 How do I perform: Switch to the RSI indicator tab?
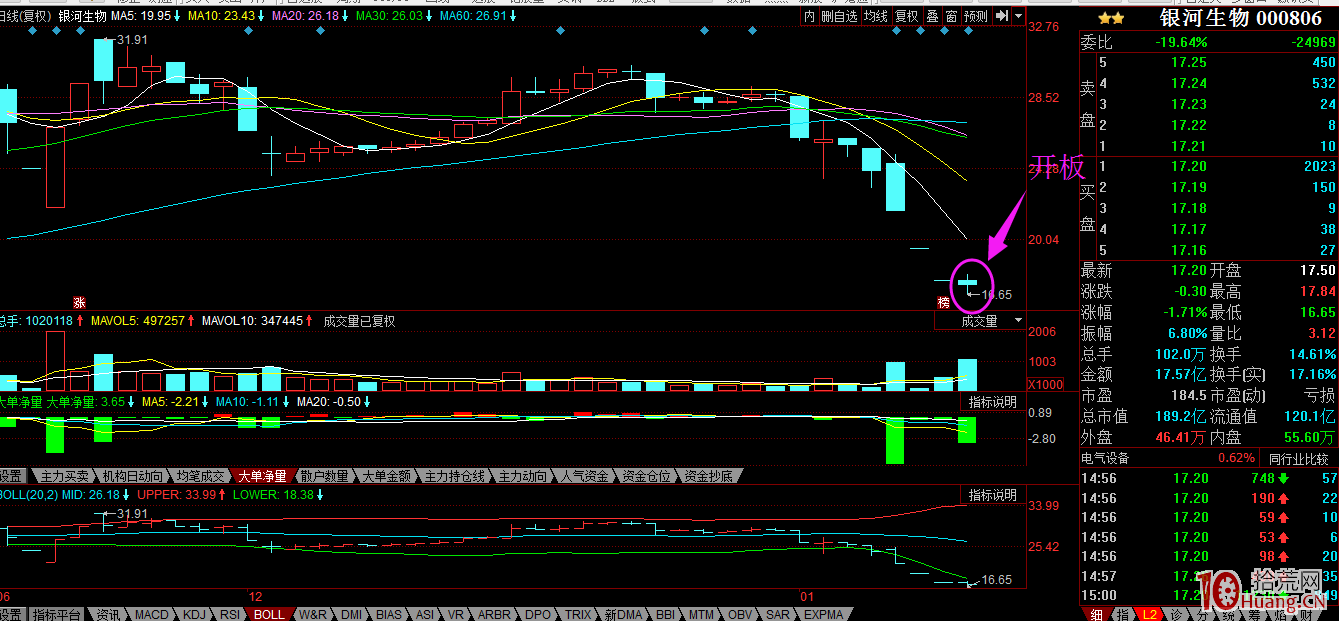pos(230,614)
